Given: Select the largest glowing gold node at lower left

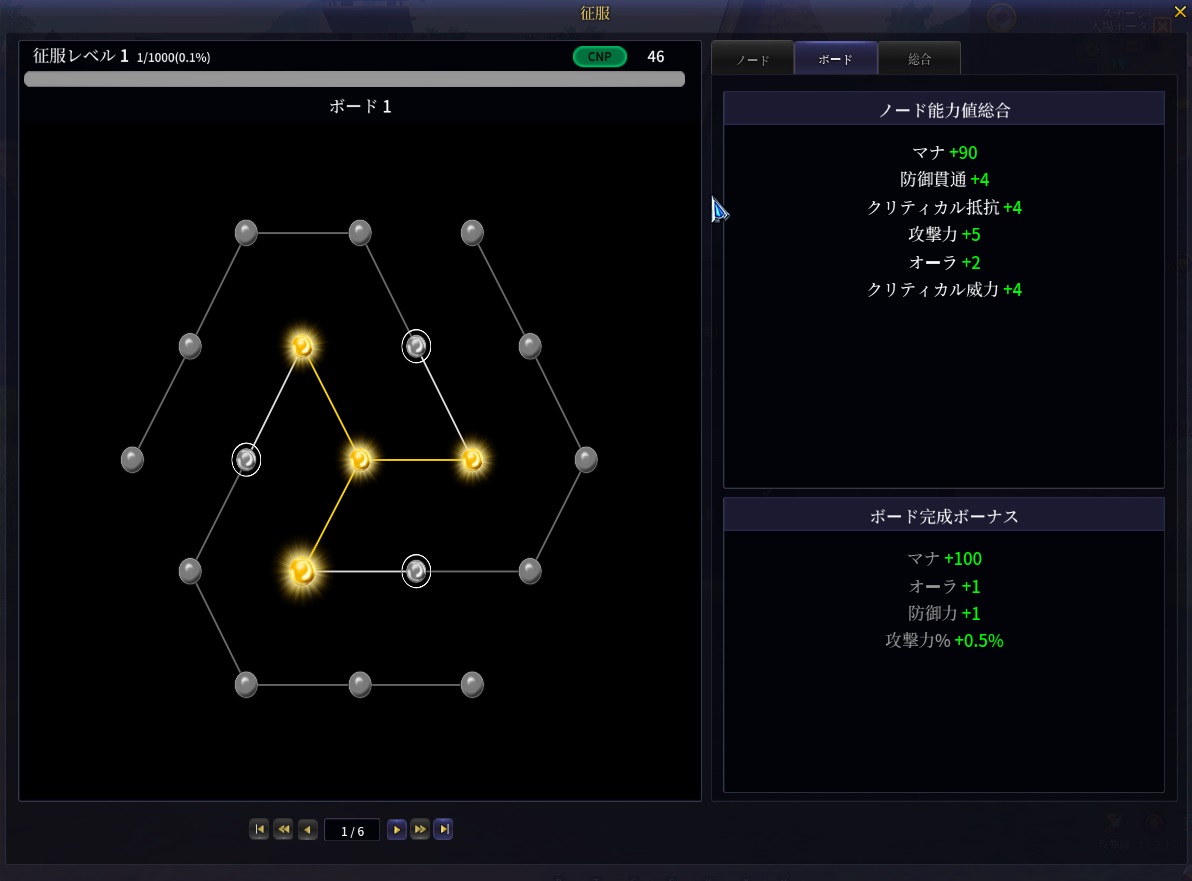Looking at the screenshot, I should pyautogui.click(x=302, y=571).
